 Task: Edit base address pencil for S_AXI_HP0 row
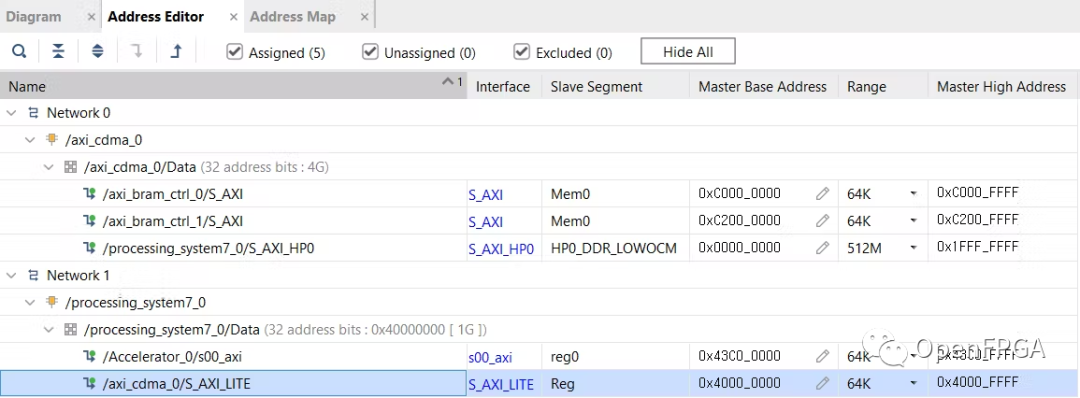point(822,248)
